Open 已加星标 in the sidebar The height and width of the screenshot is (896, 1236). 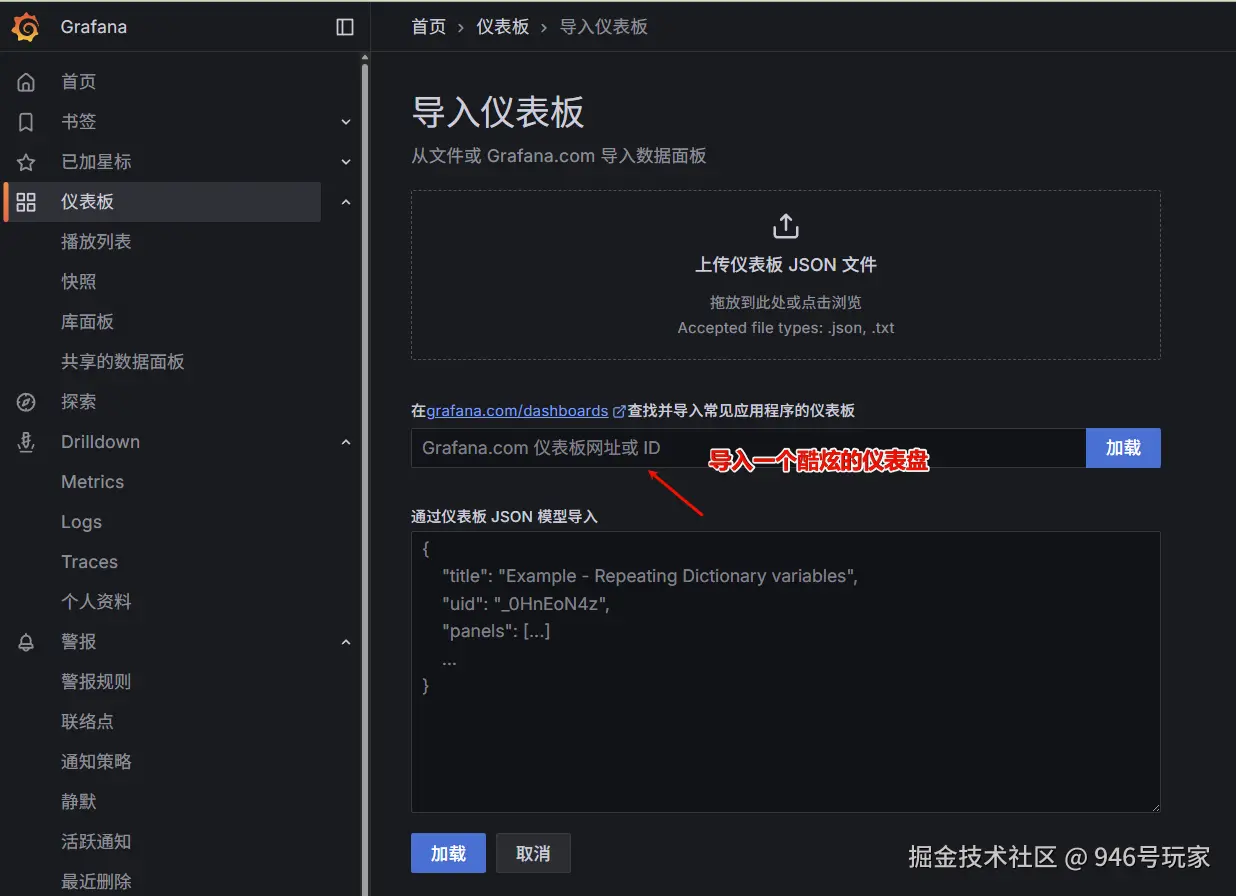tap(96, 162)
